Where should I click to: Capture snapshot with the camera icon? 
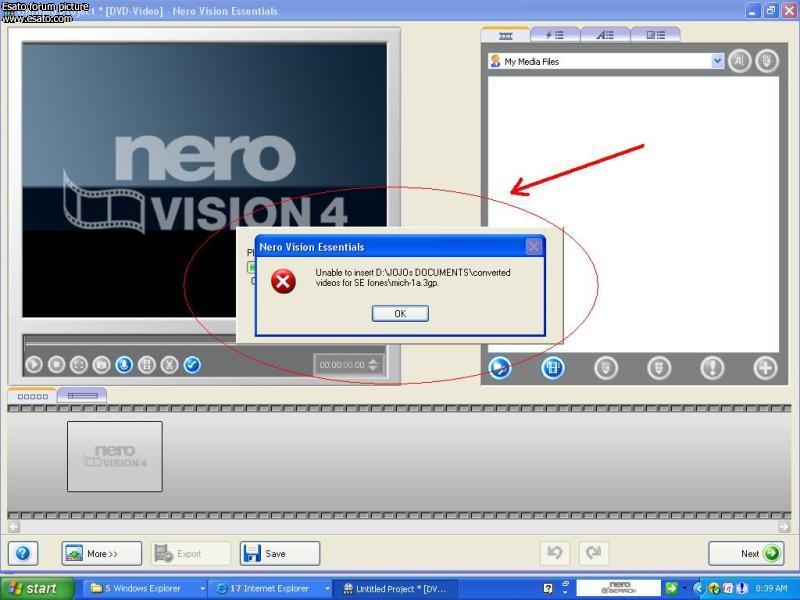101,365
